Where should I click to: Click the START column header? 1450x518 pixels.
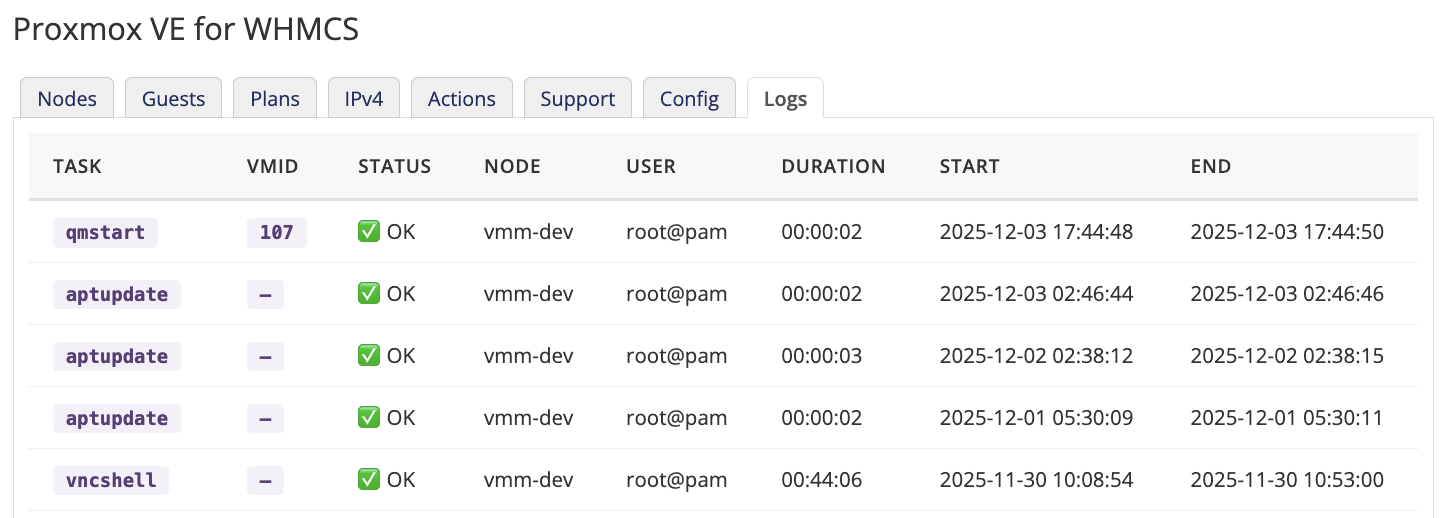969,167
